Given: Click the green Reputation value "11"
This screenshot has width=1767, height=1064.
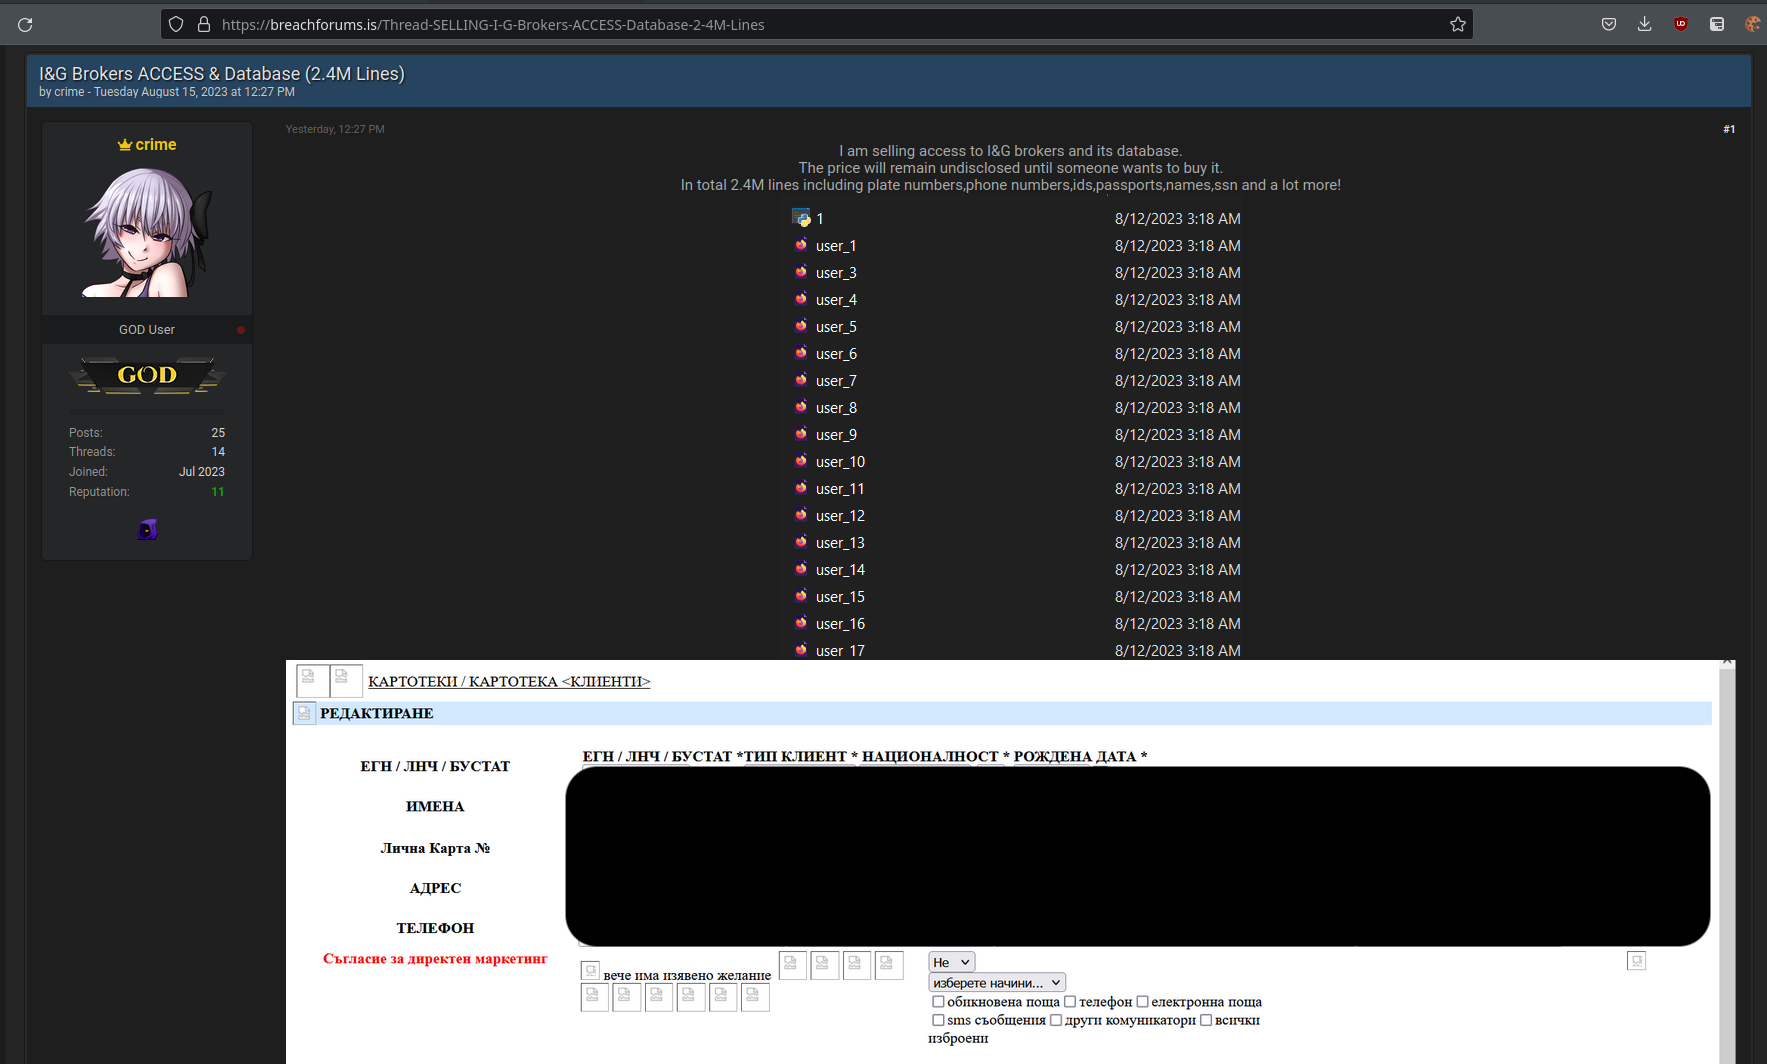Looking at the screenshot, I should 218,492.
